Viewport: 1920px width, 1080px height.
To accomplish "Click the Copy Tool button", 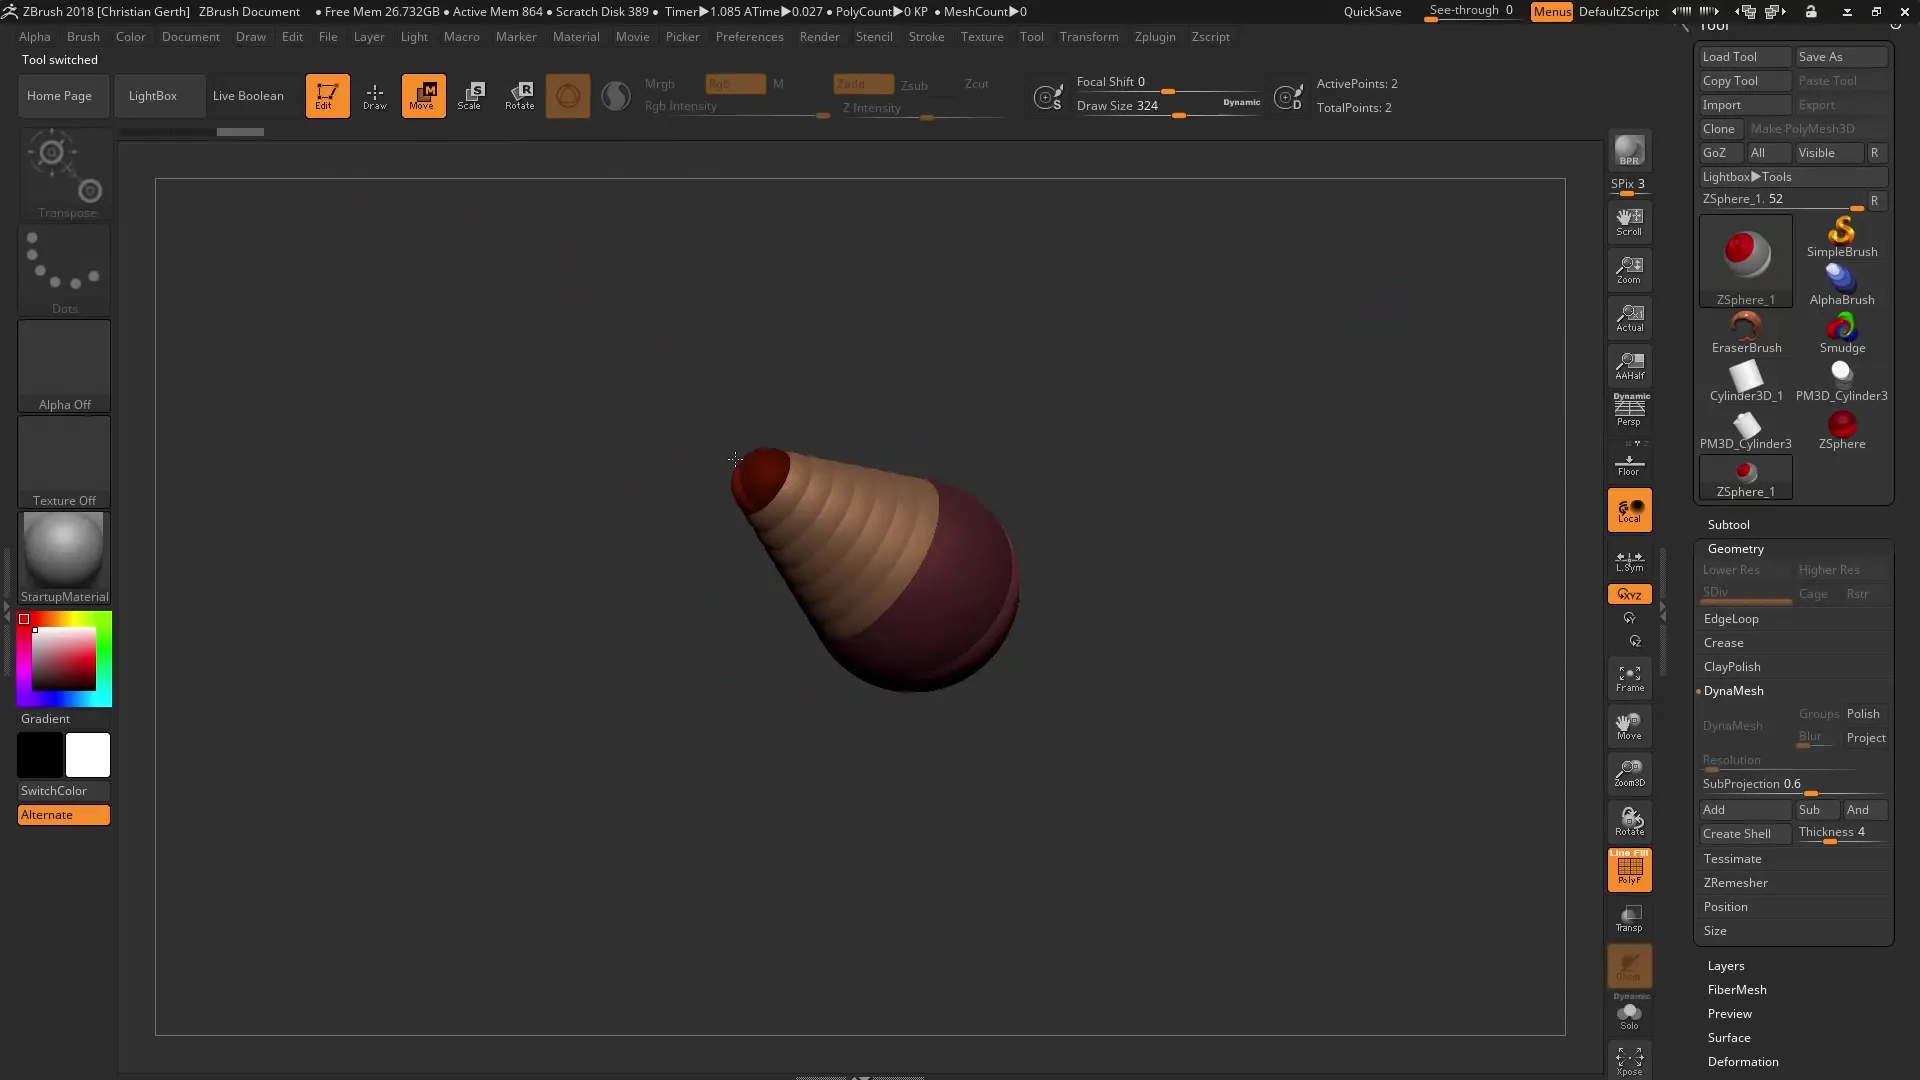I will 1745,81.
